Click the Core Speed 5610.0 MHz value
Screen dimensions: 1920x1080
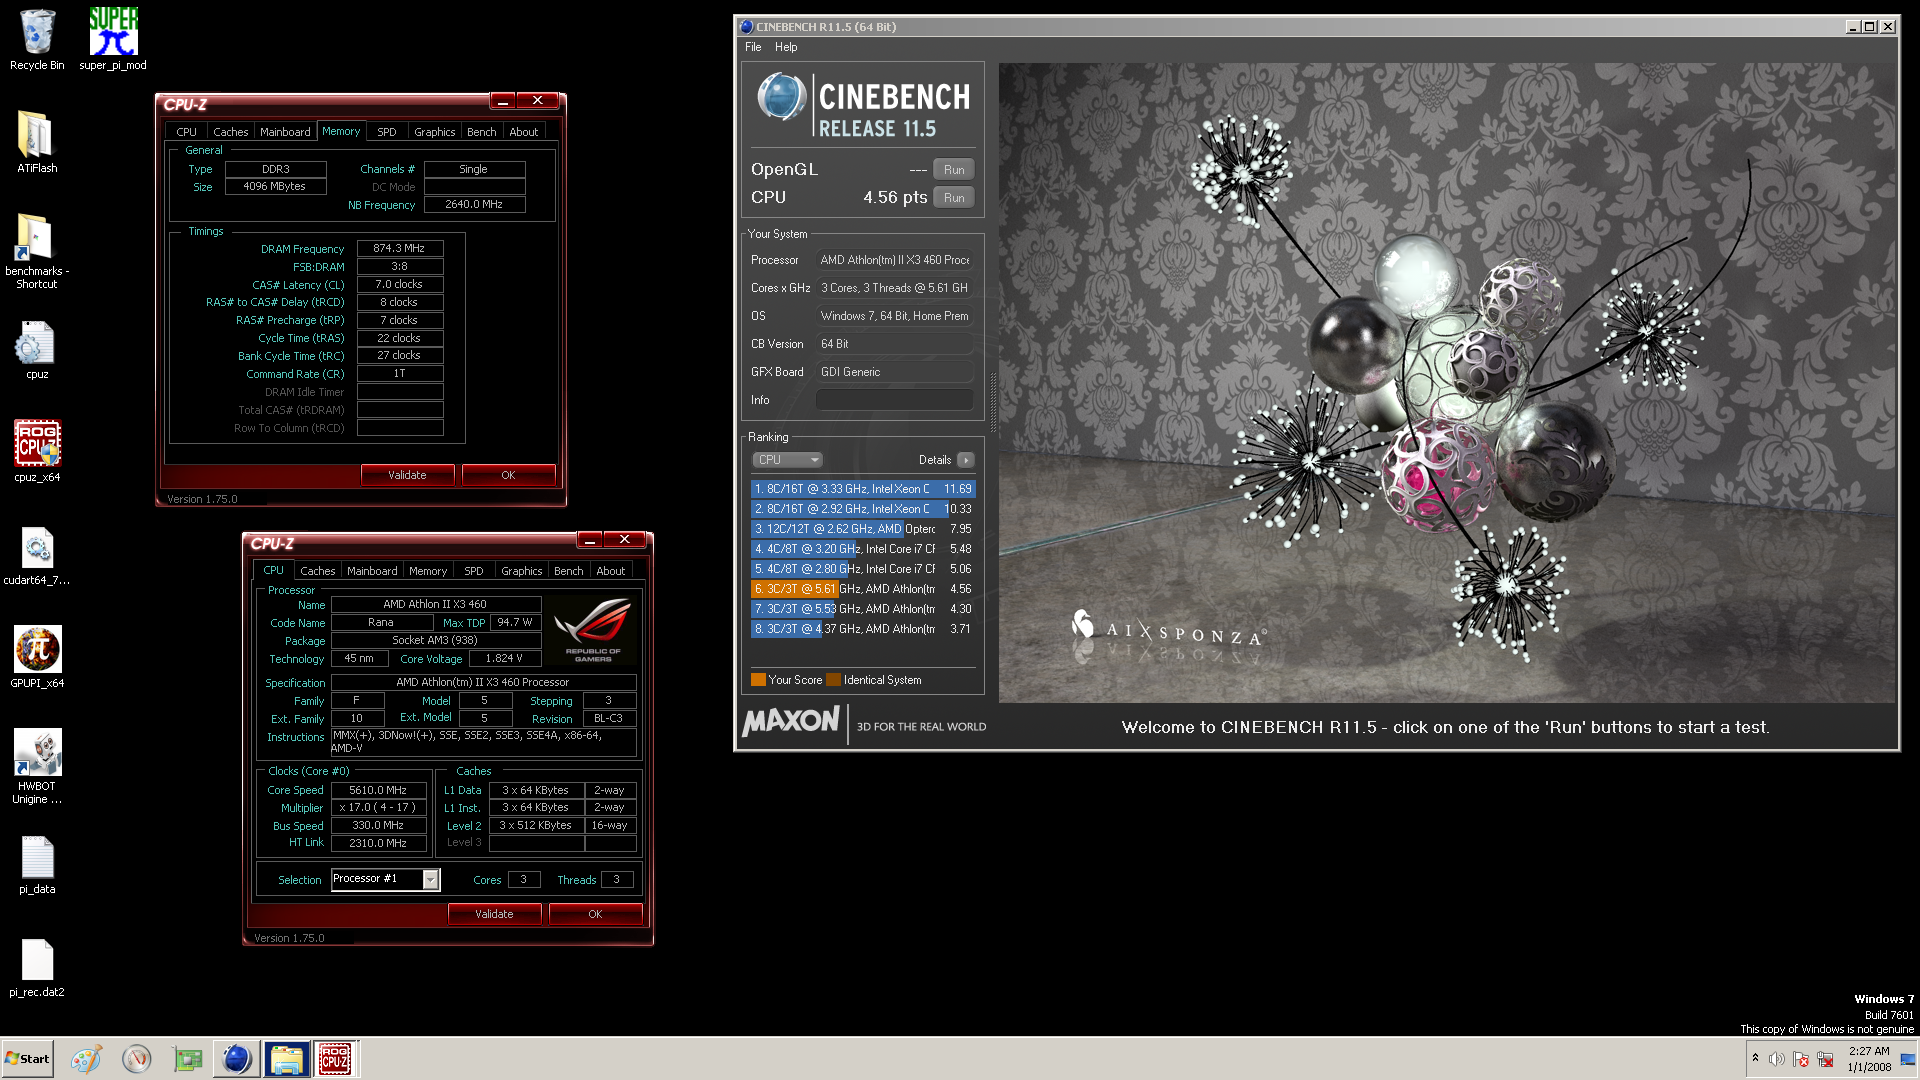pyautogui.click(x=378, y=790)
